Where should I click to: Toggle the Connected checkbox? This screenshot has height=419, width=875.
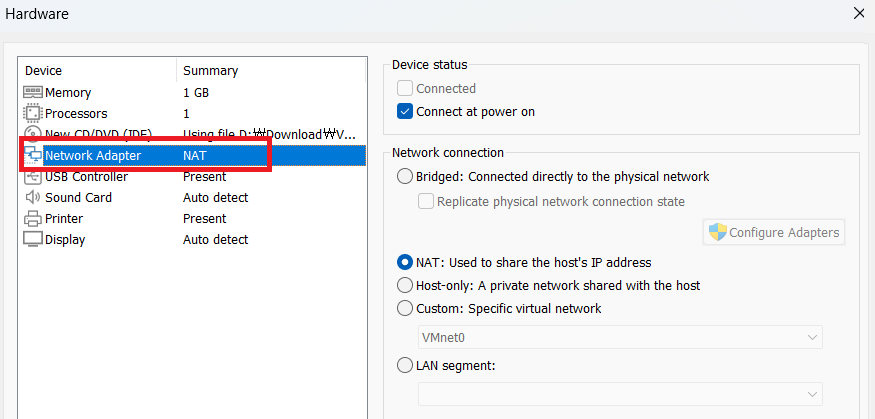405,88
